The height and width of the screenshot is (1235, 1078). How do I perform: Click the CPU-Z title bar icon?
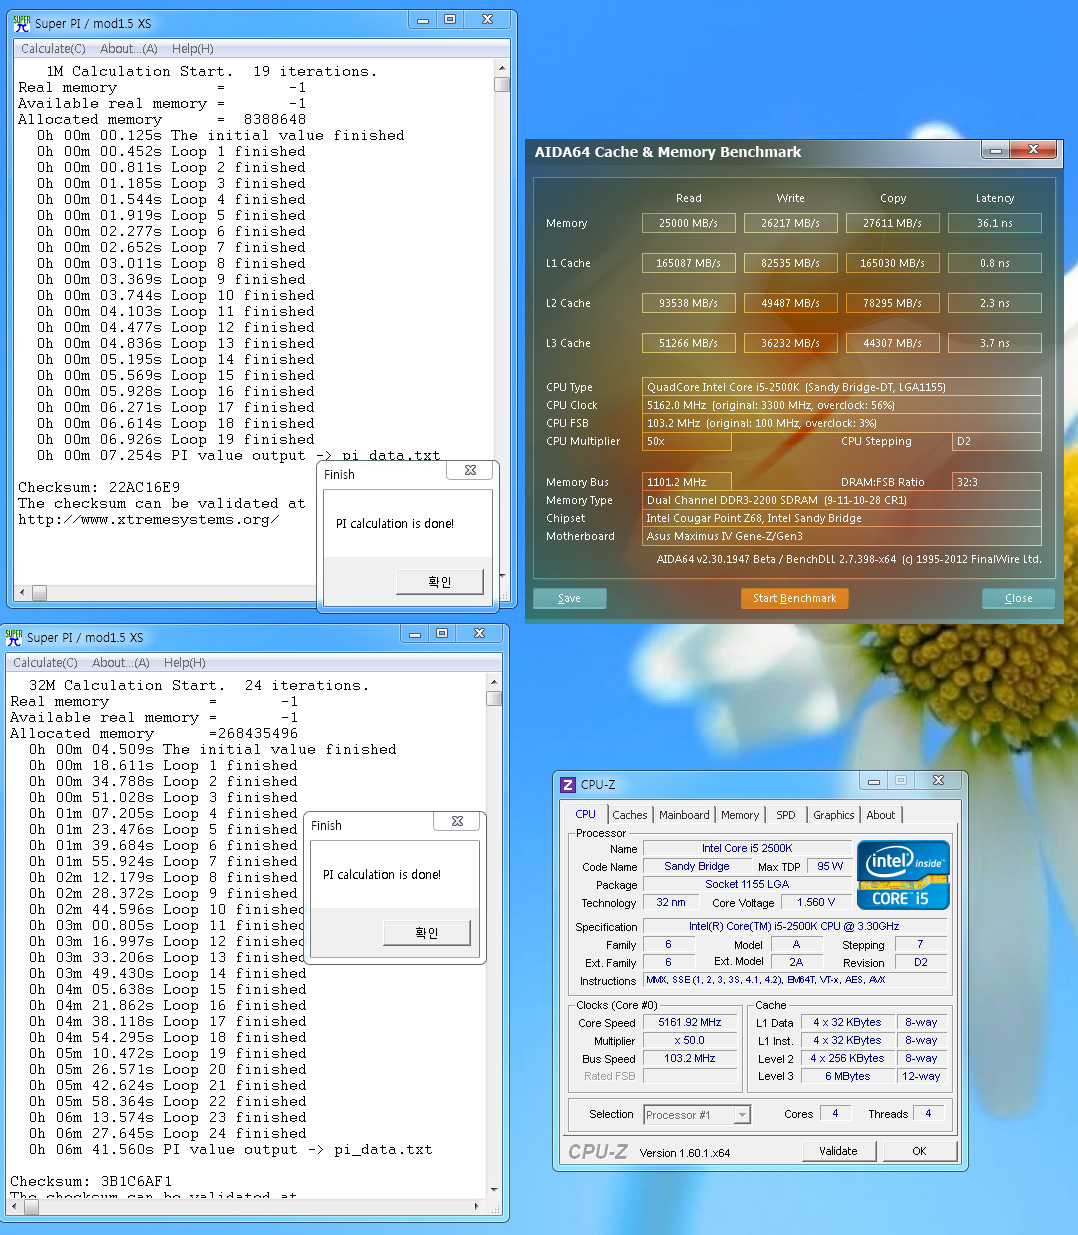pos(568,785)
